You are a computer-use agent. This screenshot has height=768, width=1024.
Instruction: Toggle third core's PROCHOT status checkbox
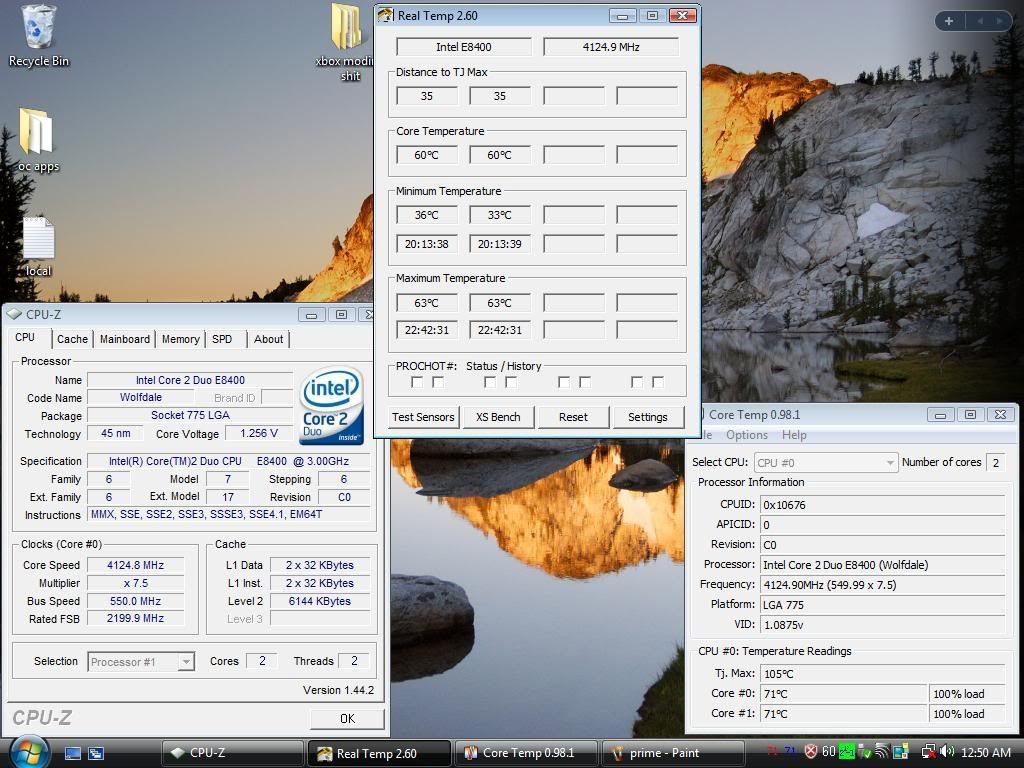pos(564,382)
